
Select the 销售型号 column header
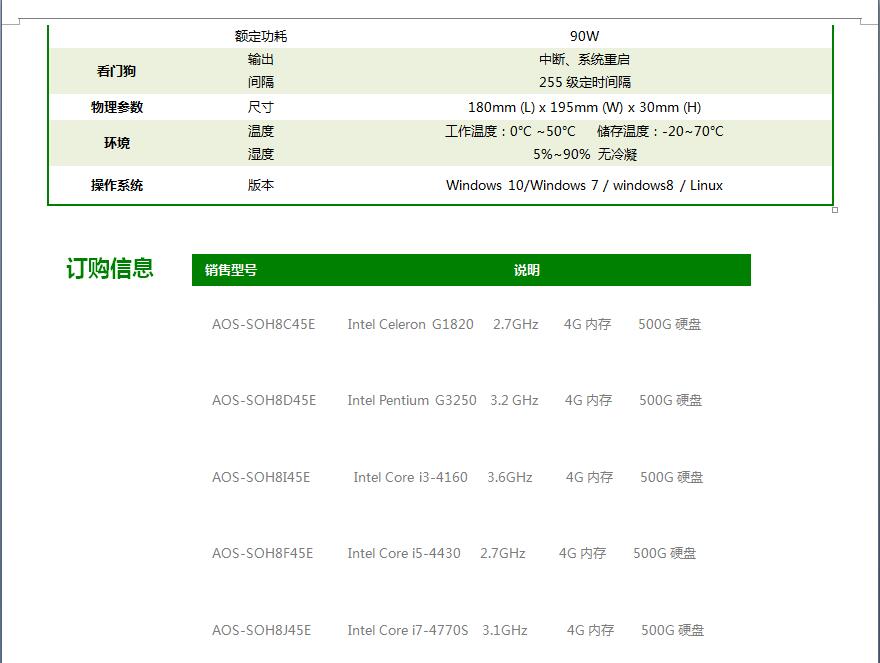click(x=231, y=270)
